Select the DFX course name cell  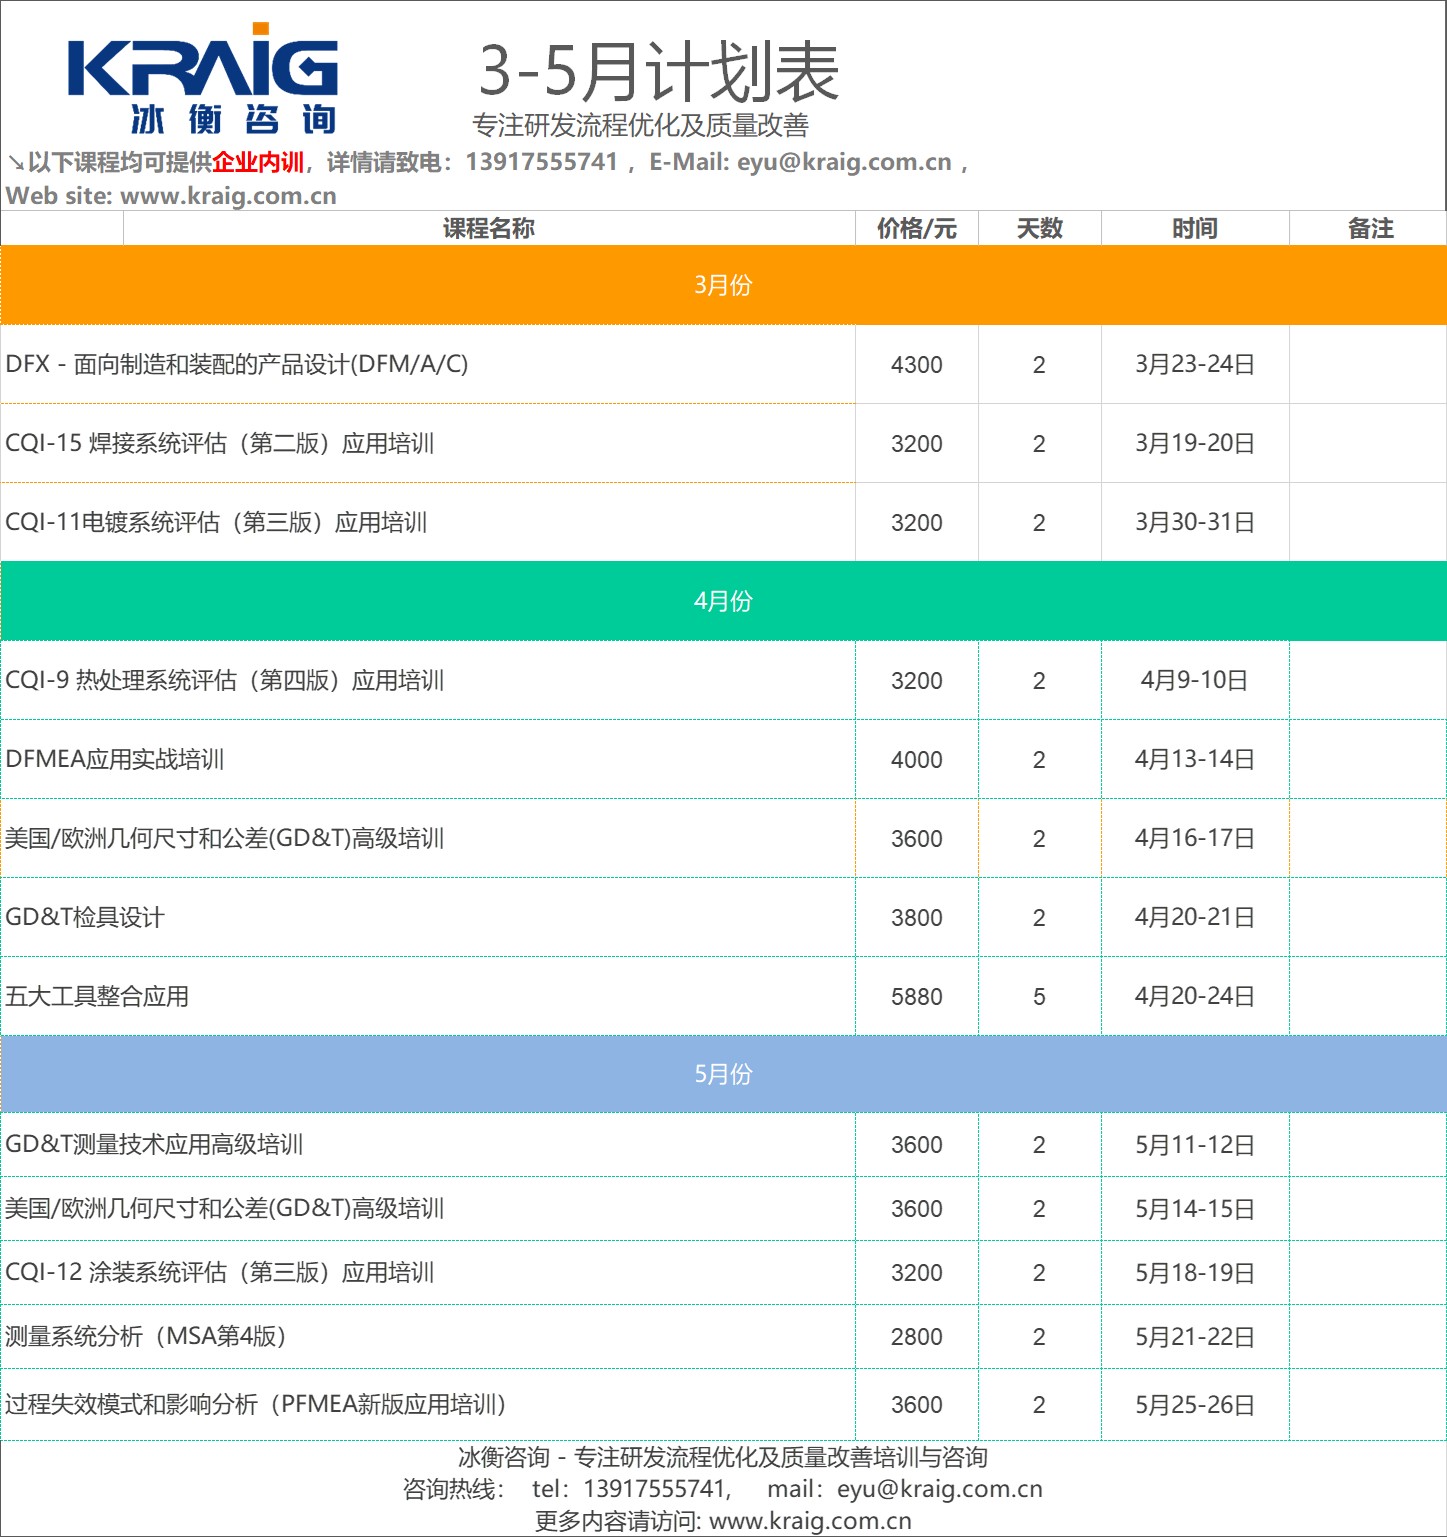pos(237,364)
